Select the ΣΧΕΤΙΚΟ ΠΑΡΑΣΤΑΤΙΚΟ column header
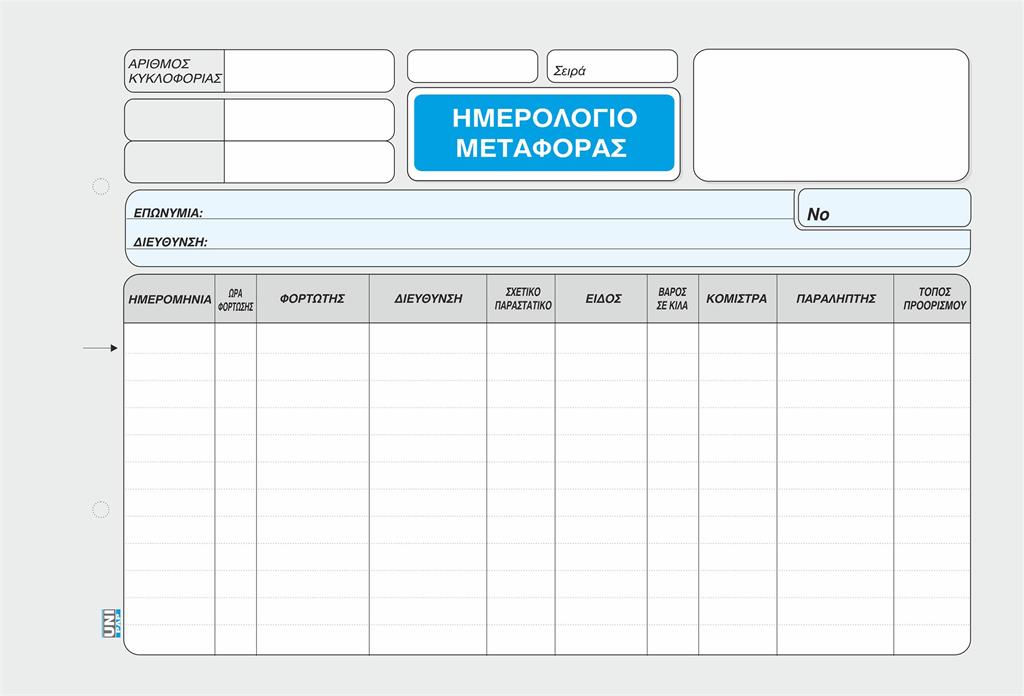 (x=521, y=299)
